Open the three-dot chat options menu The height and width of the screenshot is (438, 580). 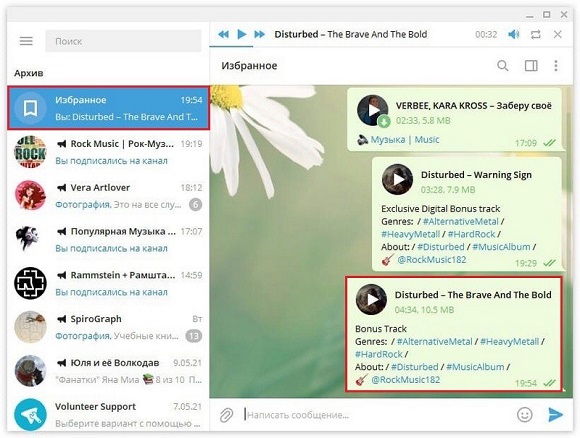pyautogui.click(x=556, y=66)
